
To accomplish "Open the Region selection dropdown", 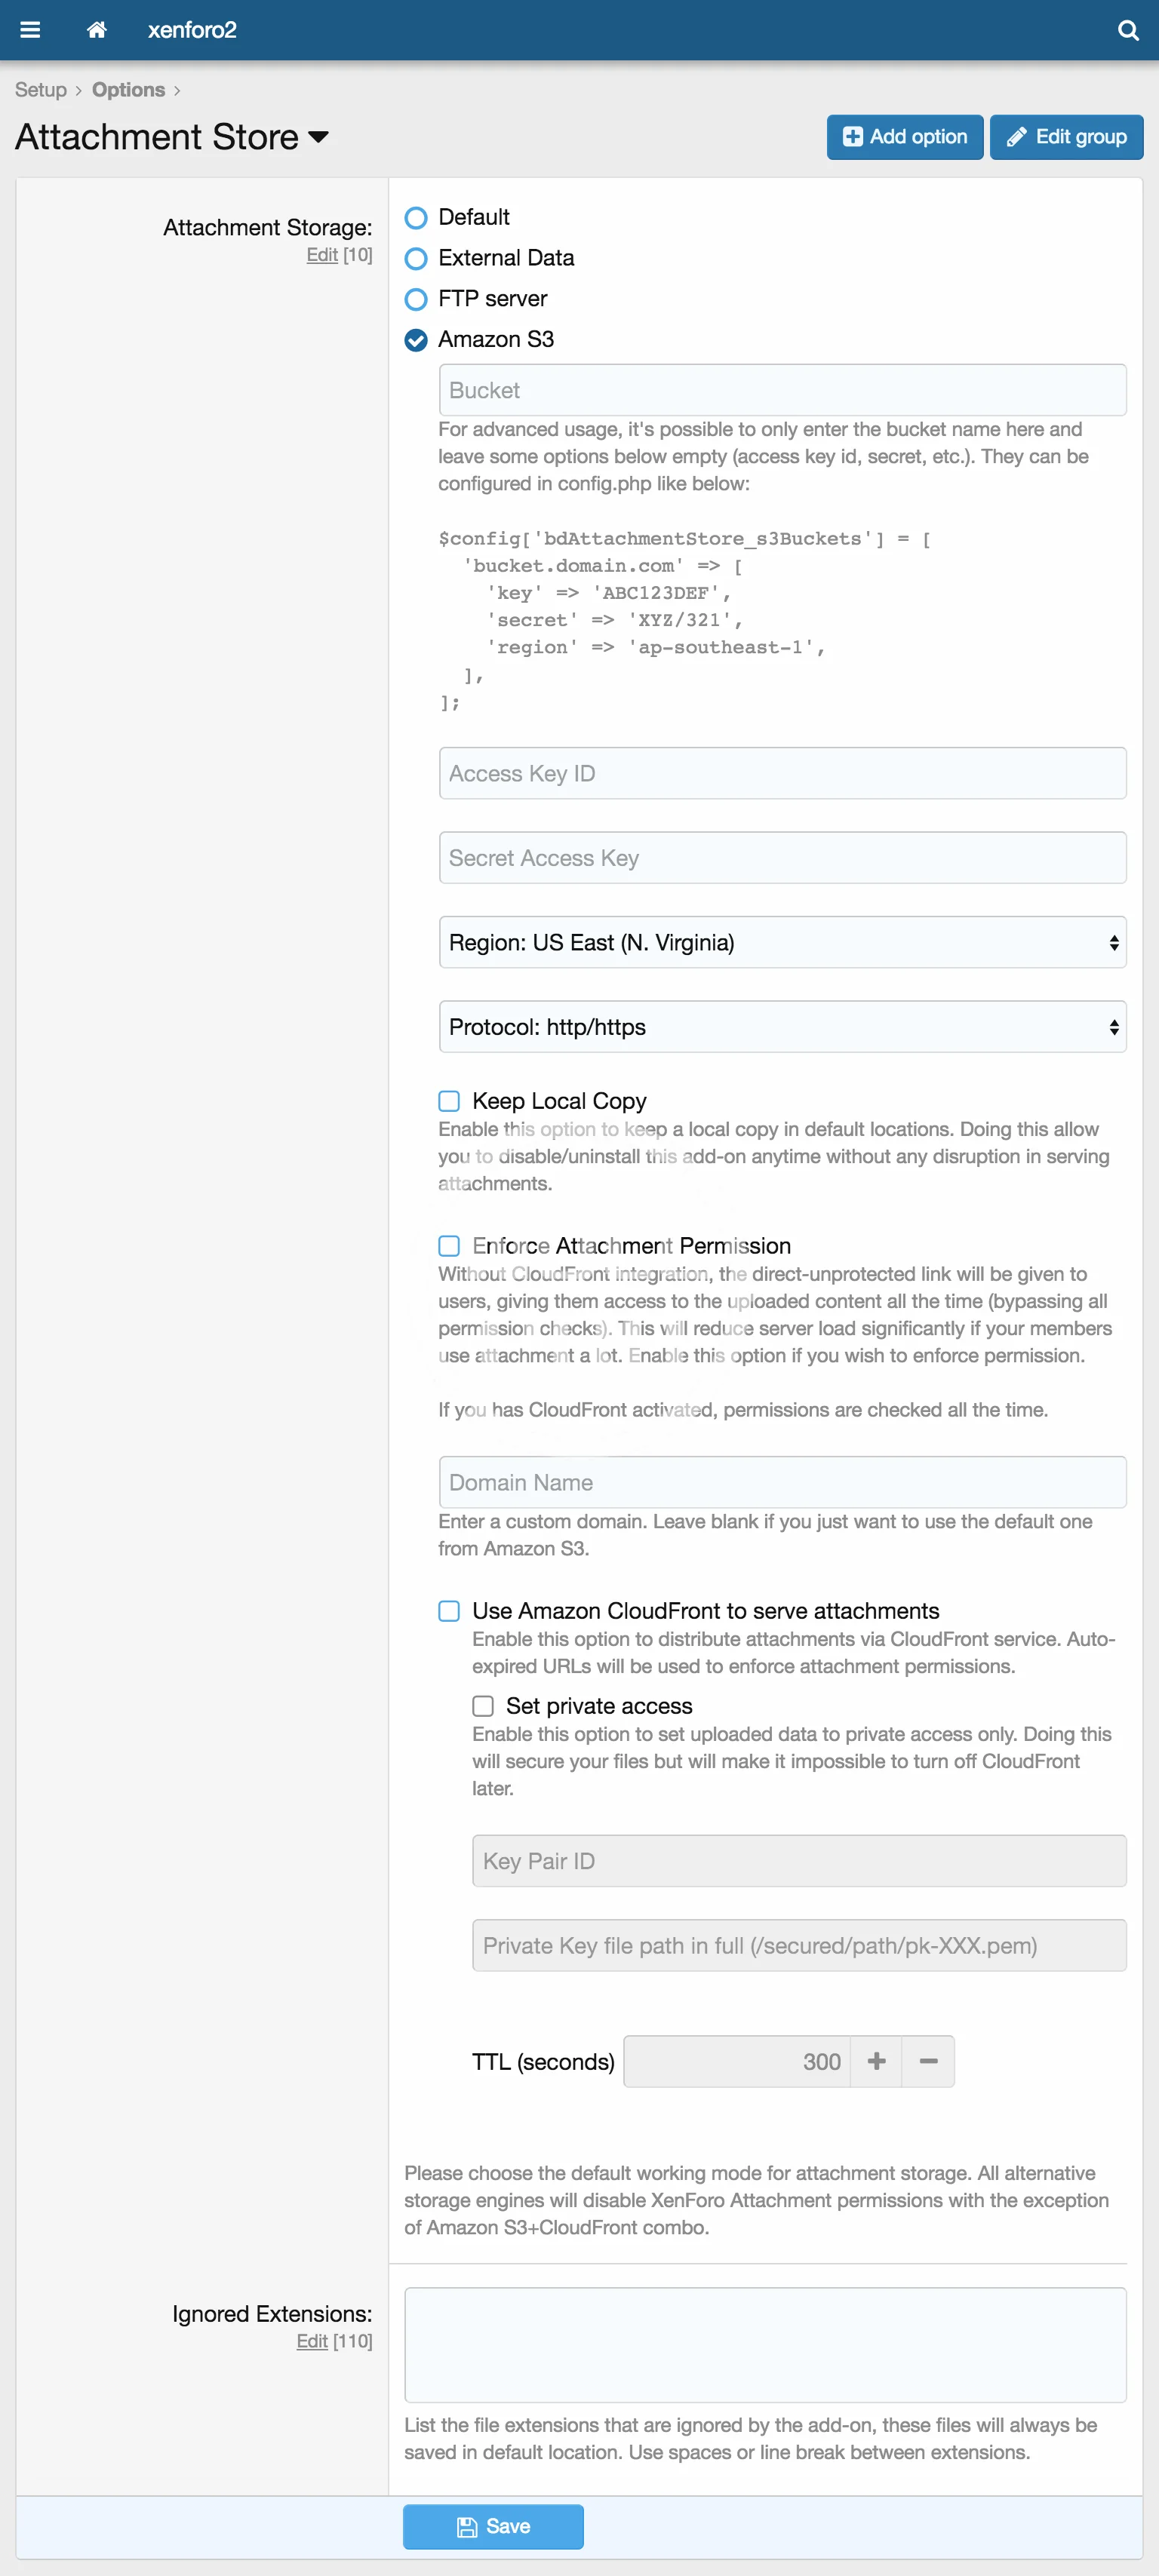I will pyautogui.click(x=782, y=942).
